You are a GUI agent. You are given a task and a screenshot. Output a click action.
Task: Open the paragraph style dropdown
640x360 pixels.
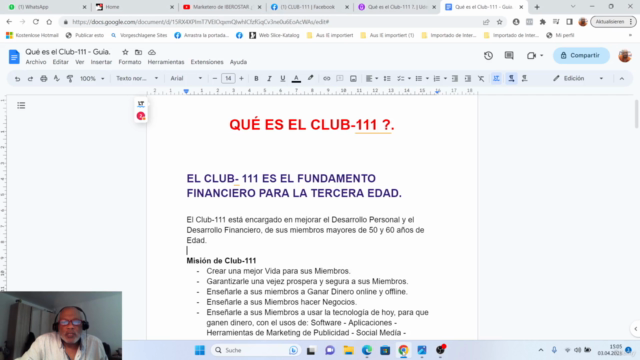pos(137,78)
